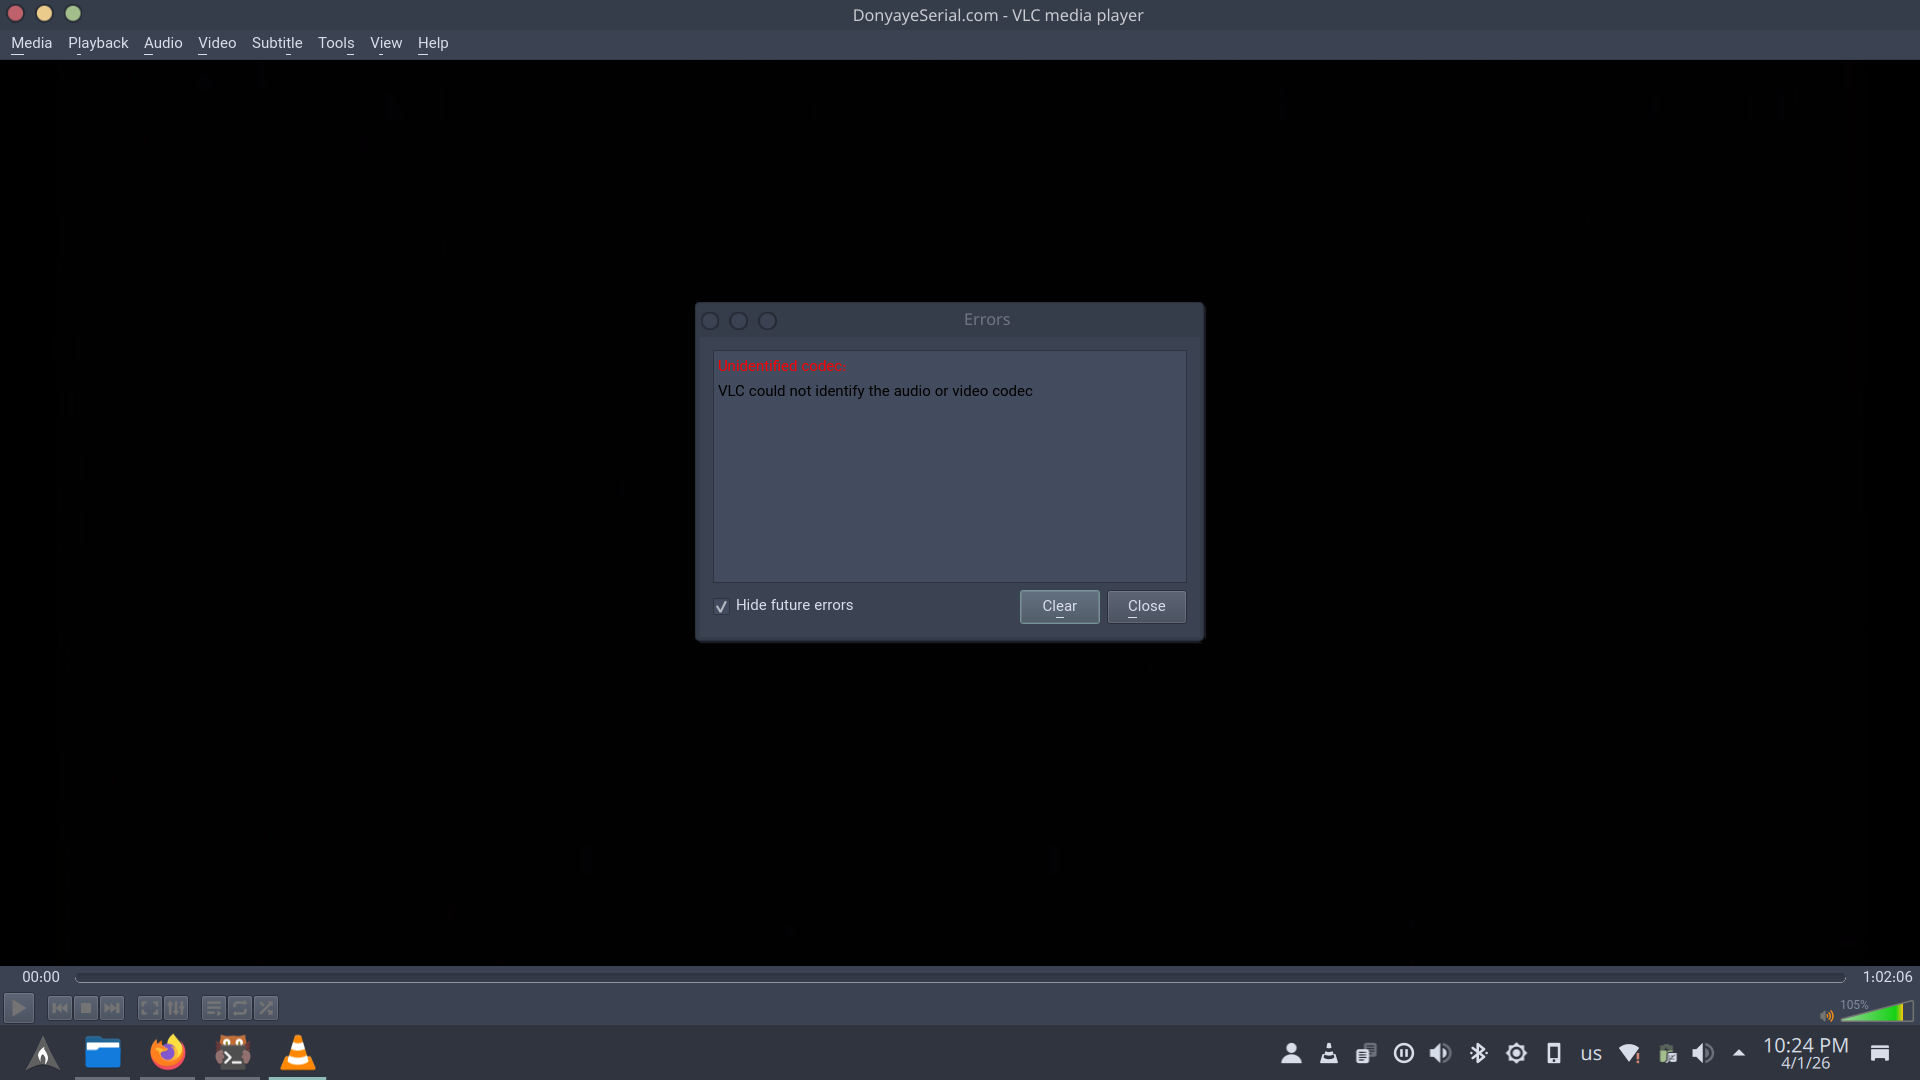1920x1080 pixels.
Task: Click the VLC system tray cone icon
Action: [x=1329, y=1053]
